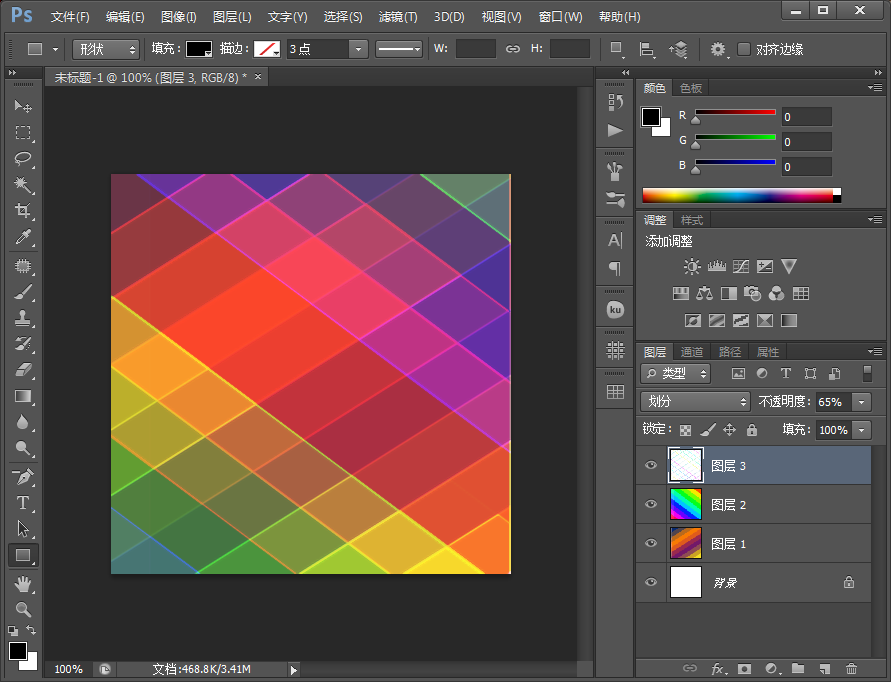Screen dimensions: 891x682
Task: Select the Horizontal Type tool
Action: 23,503
